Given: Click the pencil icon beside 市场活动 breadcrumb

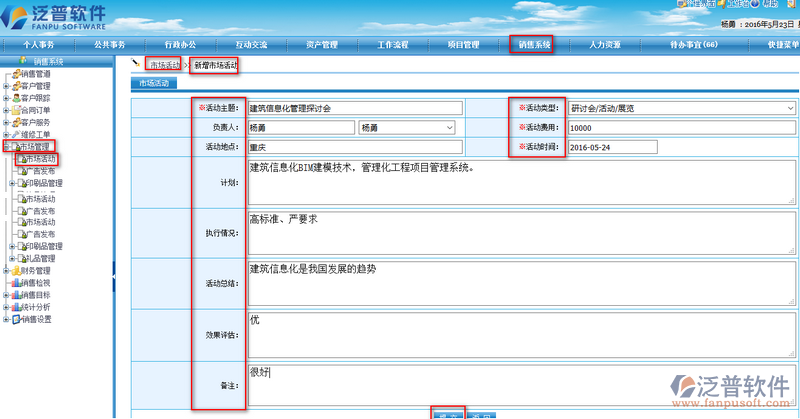Looking at the screenshot, I should [137, 63].
